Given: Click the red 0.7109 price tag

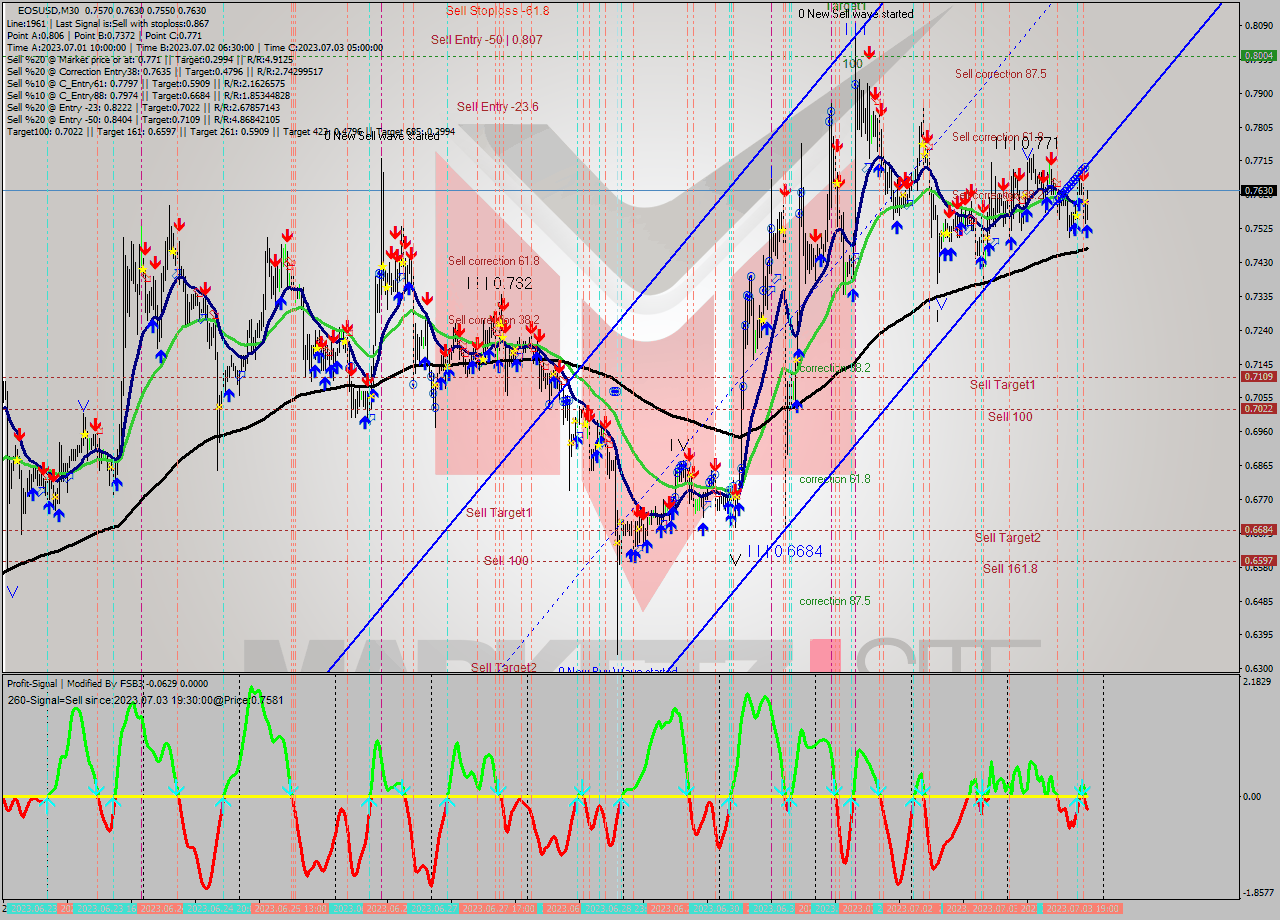Looking at the screenshot, I should (1257, 376).
